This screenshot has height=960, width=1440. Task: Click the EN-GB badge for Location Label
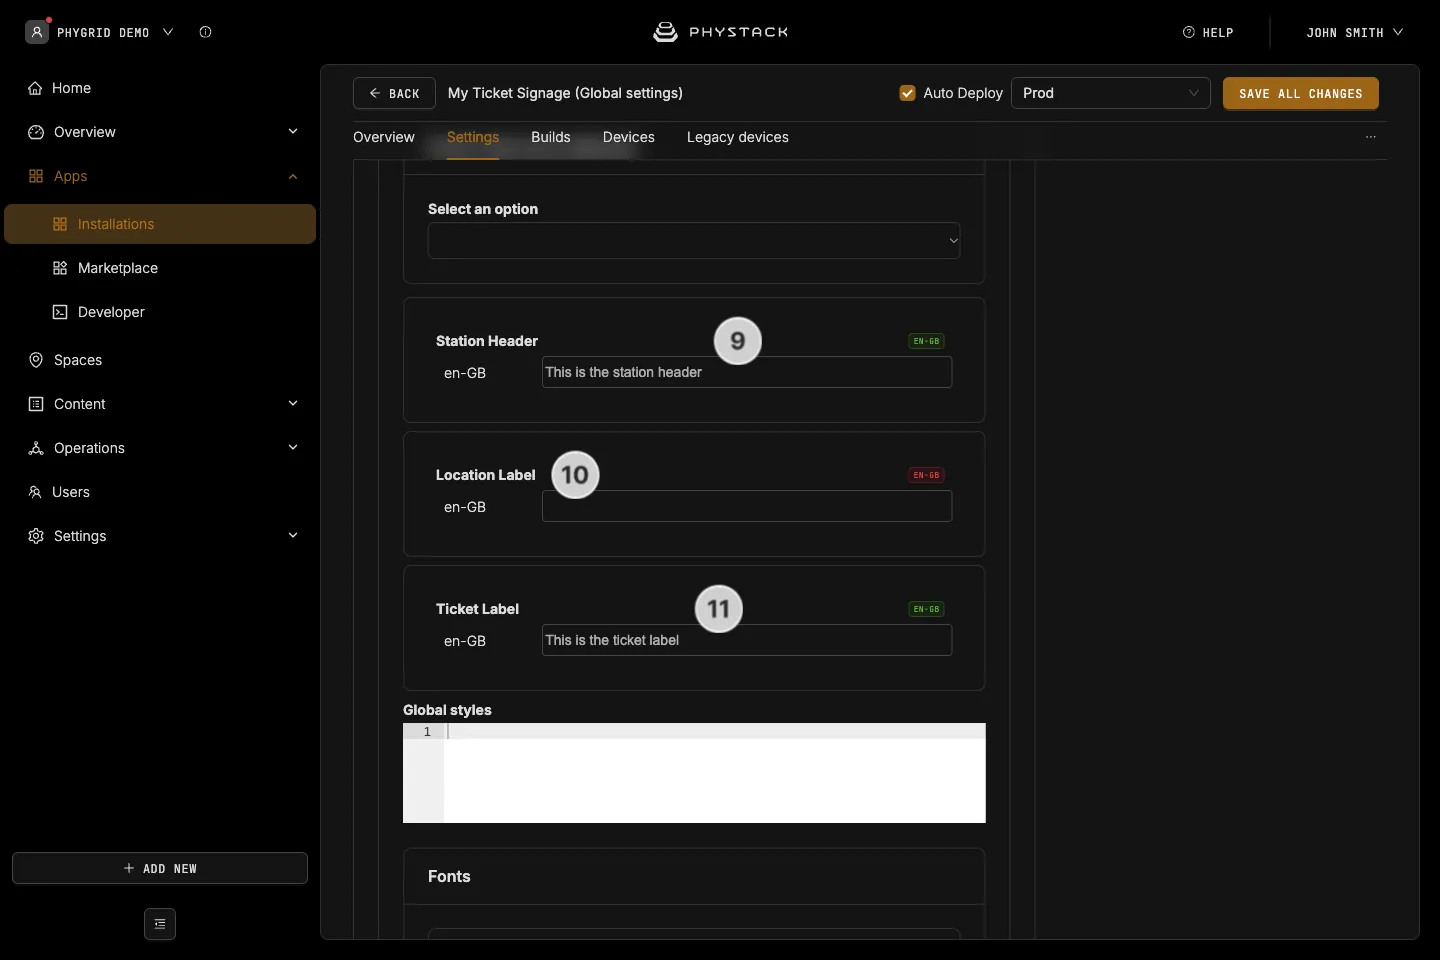point(927,475)
